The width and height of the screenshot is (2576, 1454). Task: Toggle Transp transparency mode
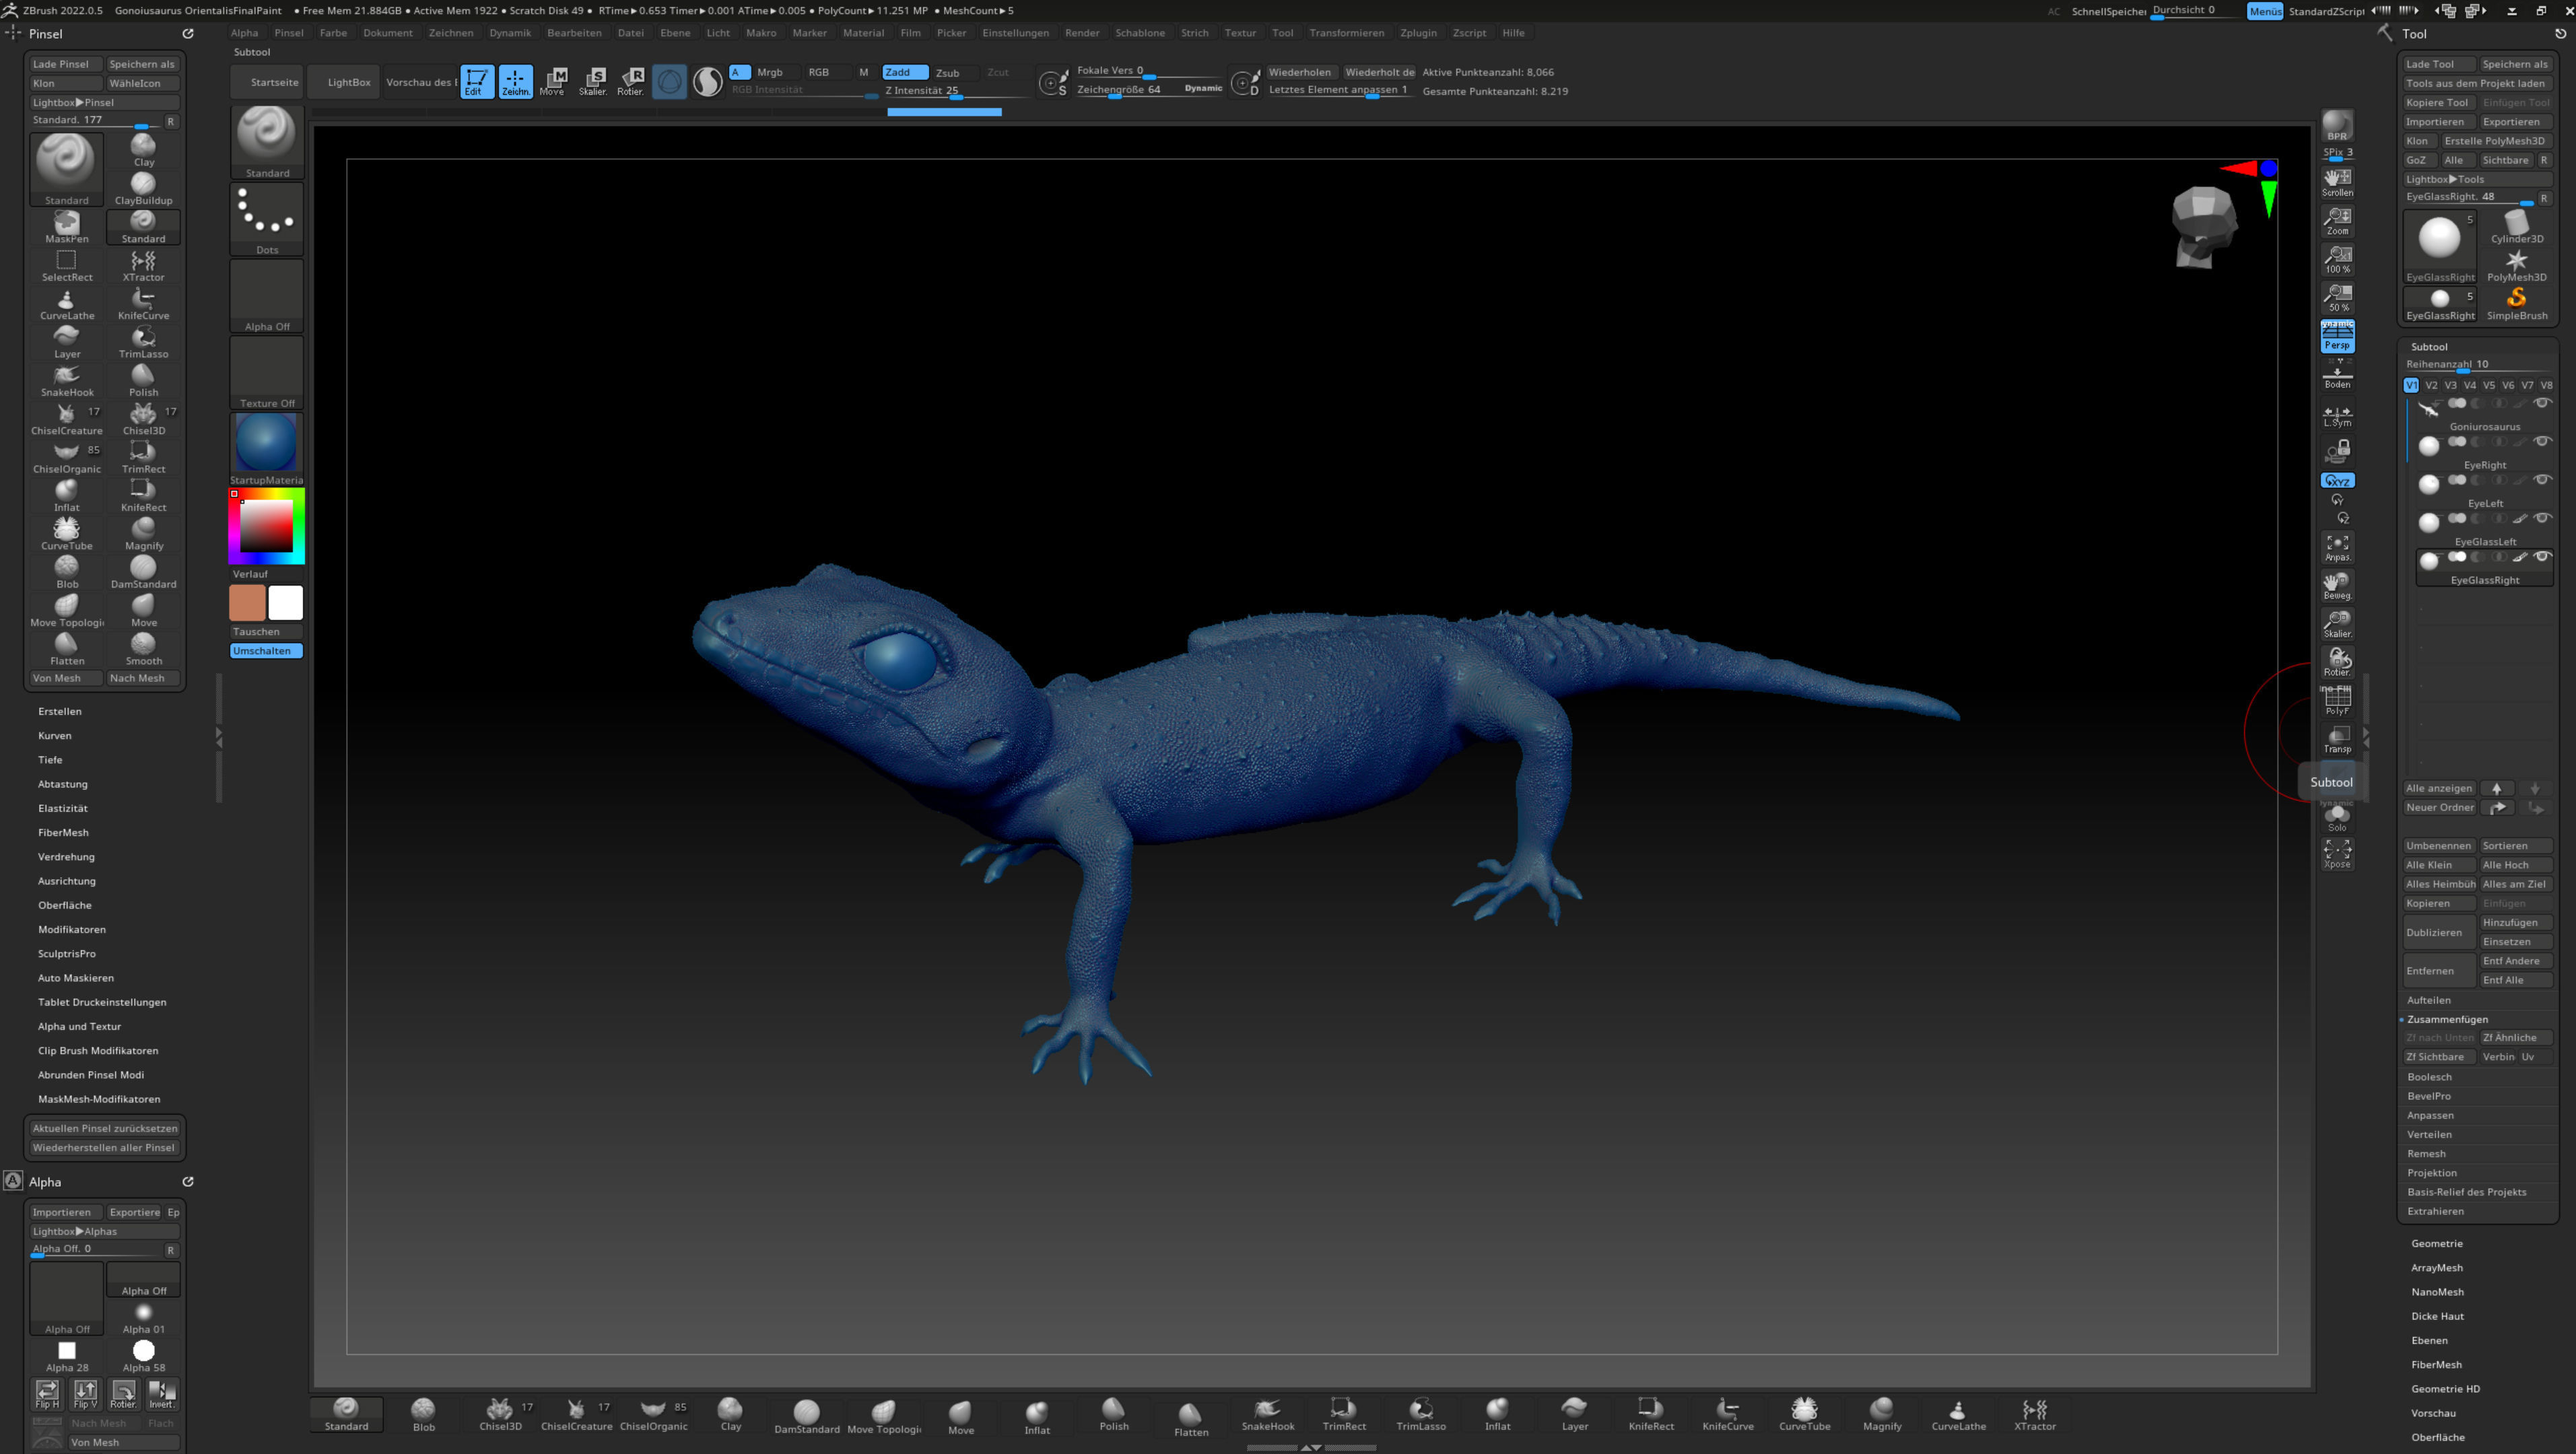click(x=2337, y=739)
